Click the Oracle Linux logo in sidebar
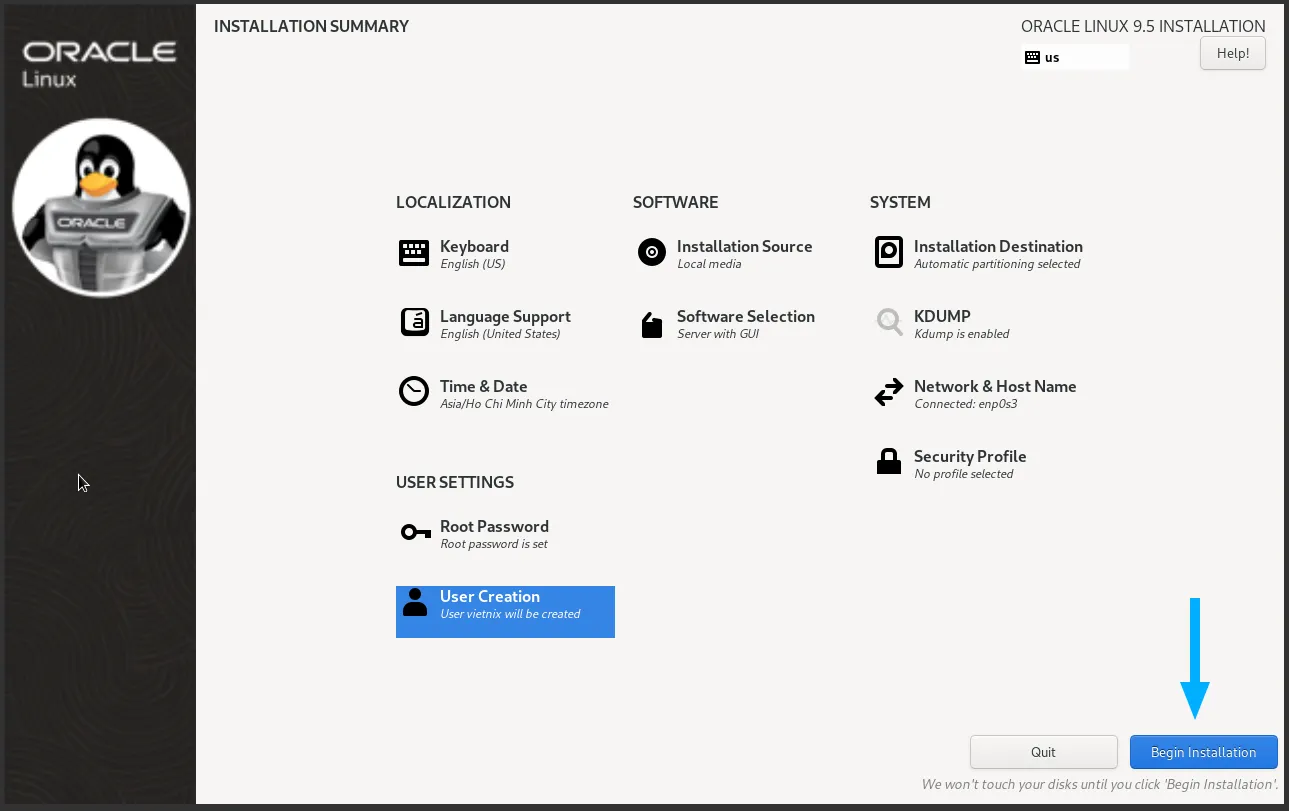Screen dimensions: 1289x811 coord(99,62)
